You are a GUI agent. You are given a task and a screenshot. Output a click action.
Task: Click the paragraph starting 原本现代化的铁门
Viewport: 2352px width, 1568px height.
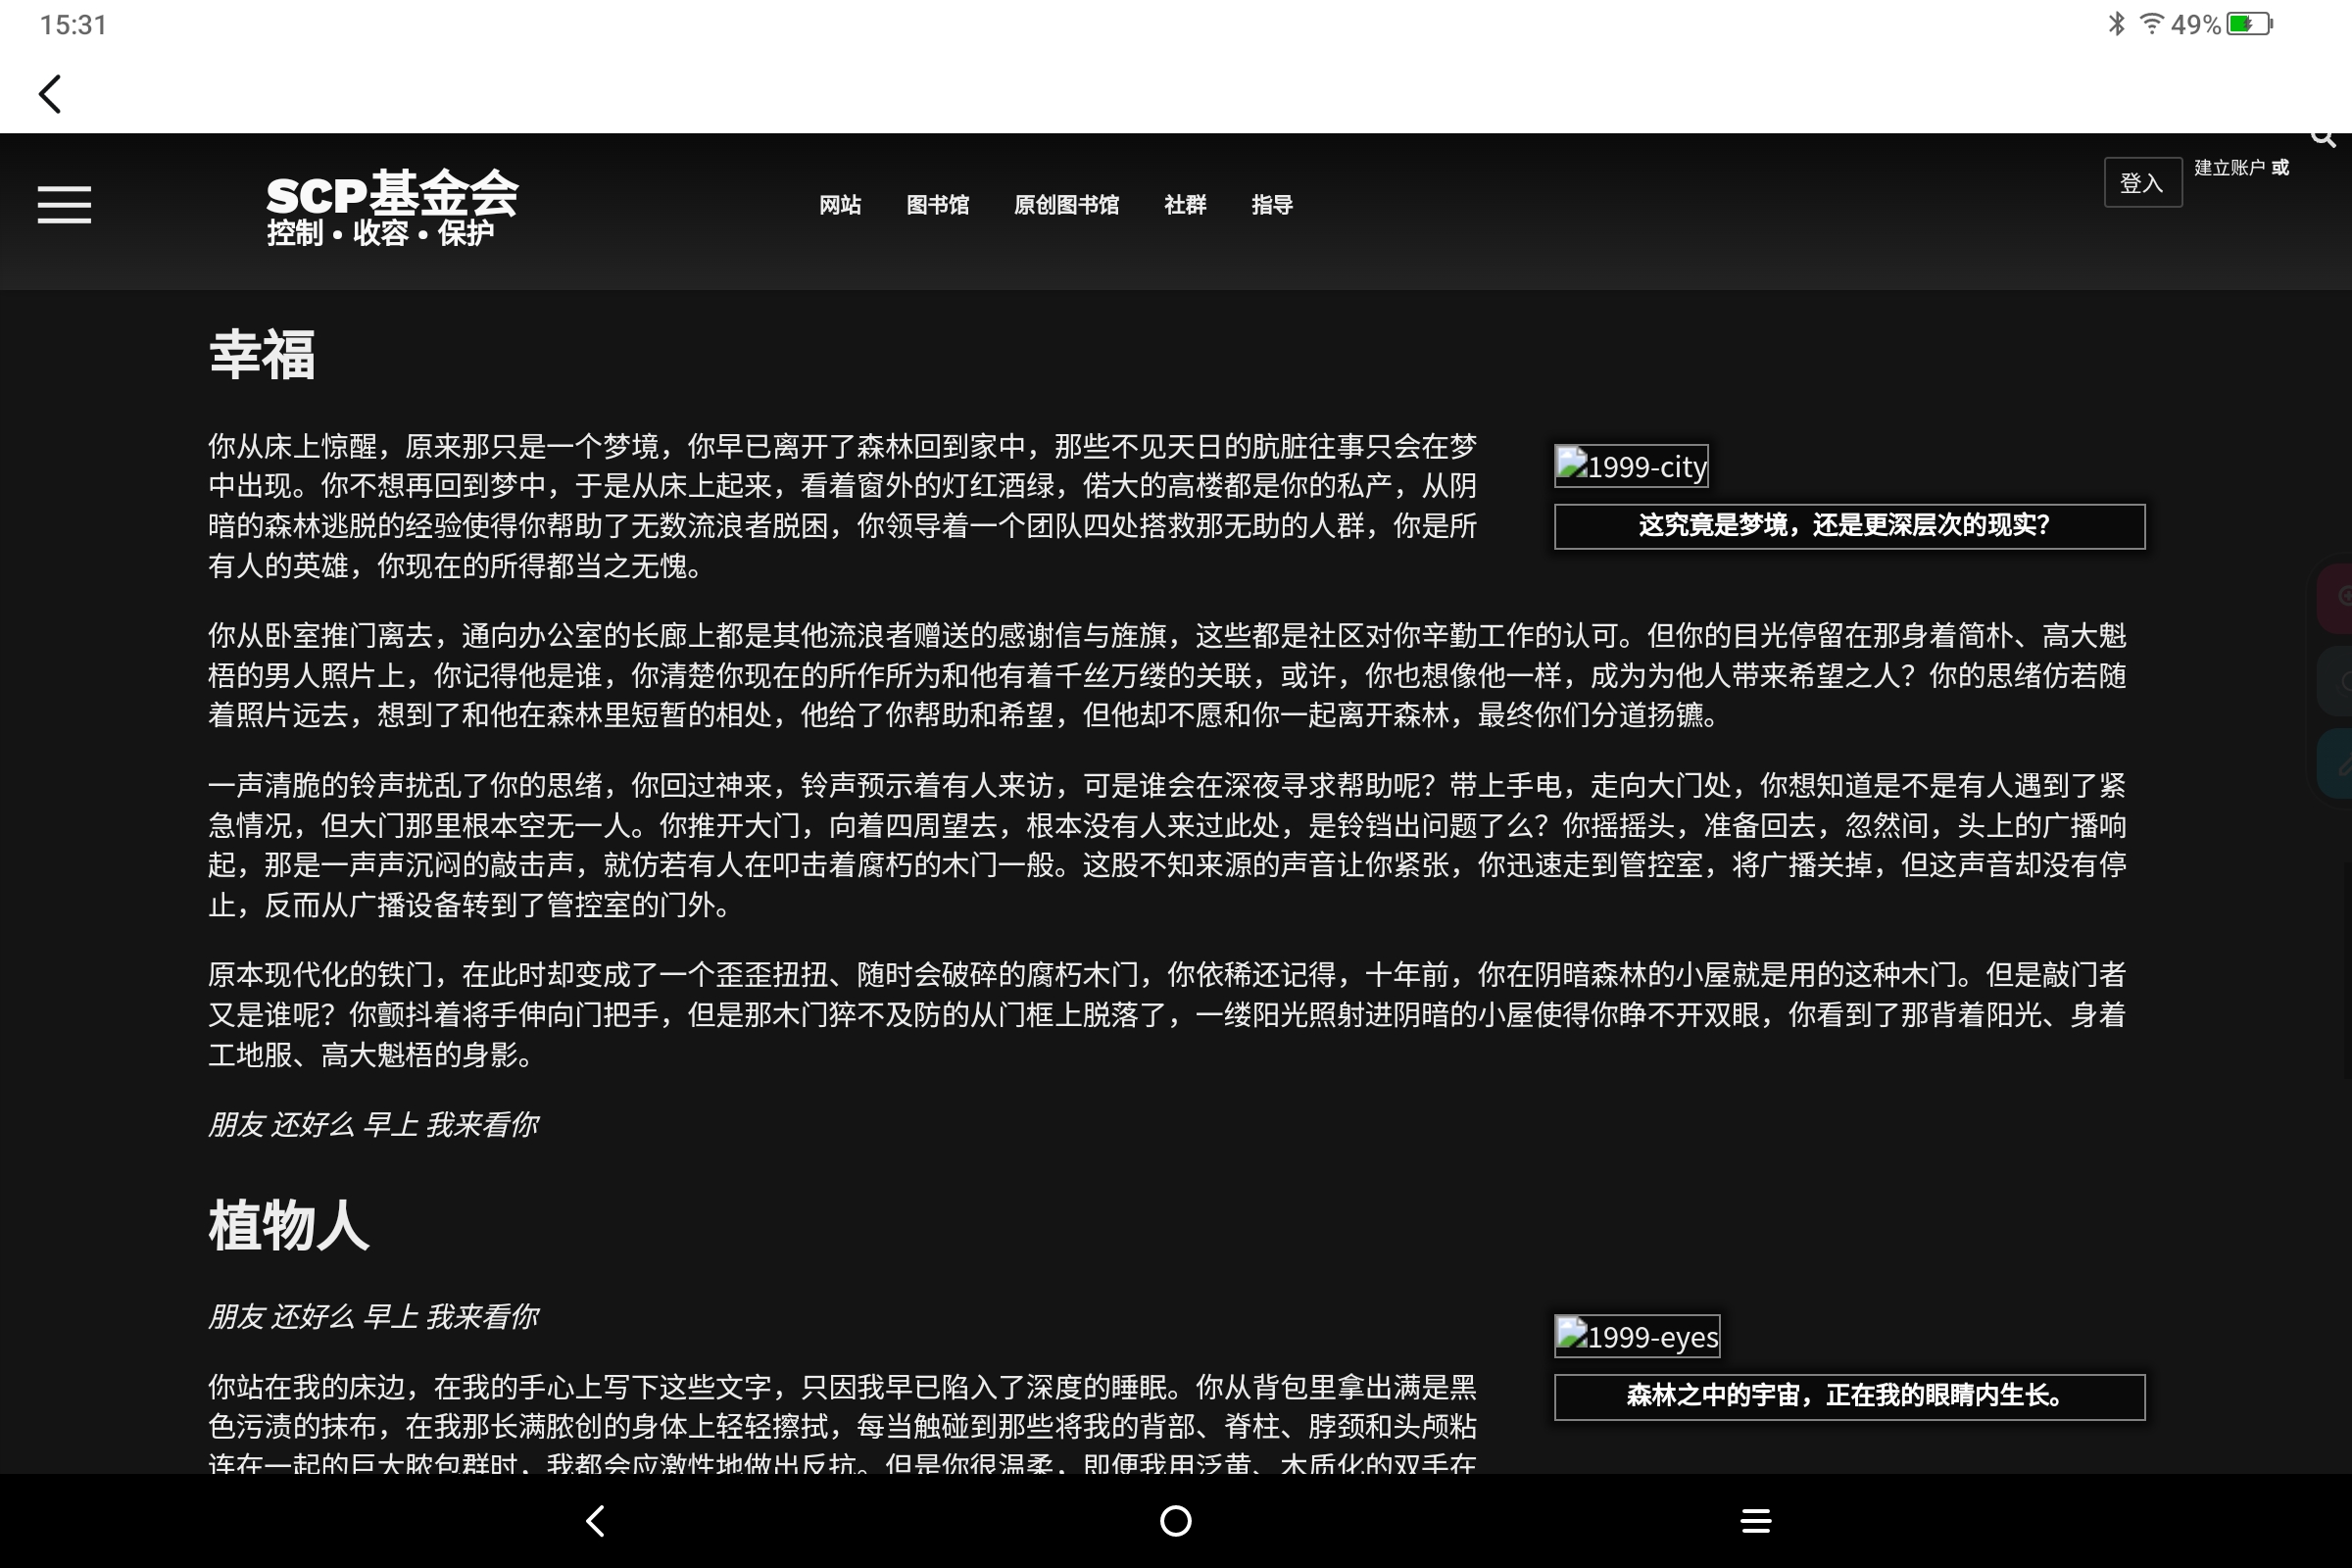pos(1167,1014)
